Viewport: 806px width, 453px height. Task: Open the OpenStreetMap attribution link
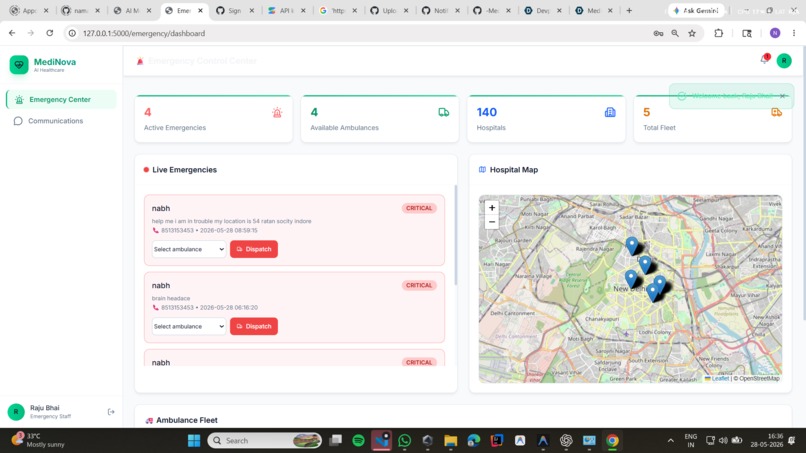(759, 378)
